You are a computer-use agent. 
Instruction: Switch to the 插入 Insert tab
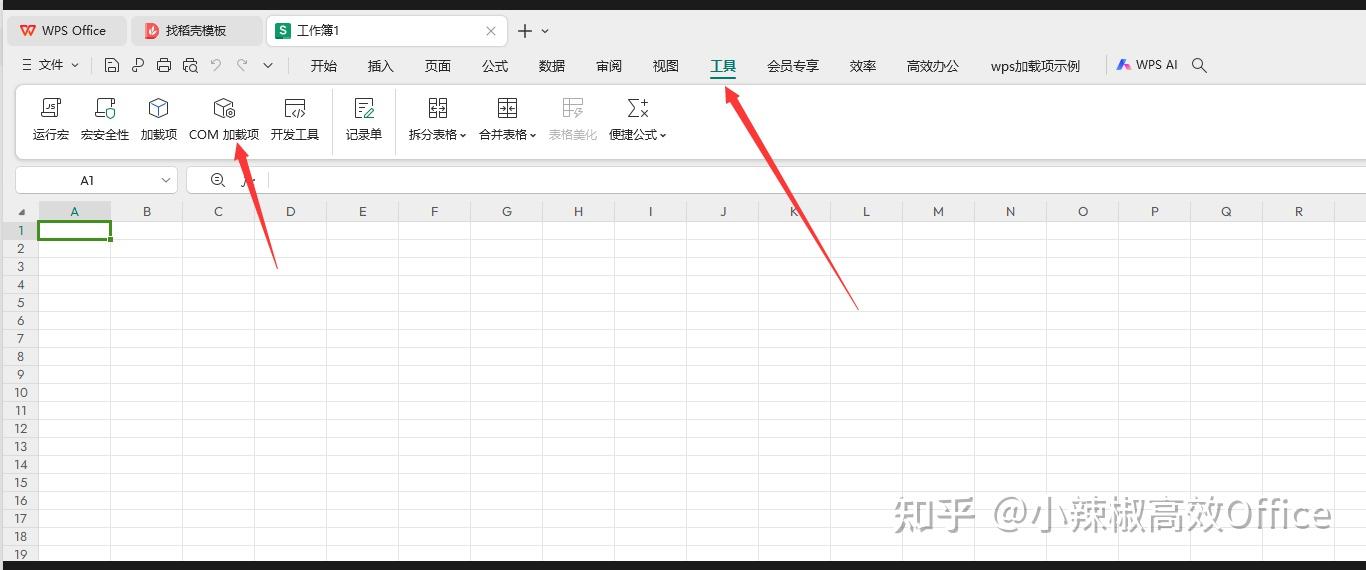[x=380, y=66]
